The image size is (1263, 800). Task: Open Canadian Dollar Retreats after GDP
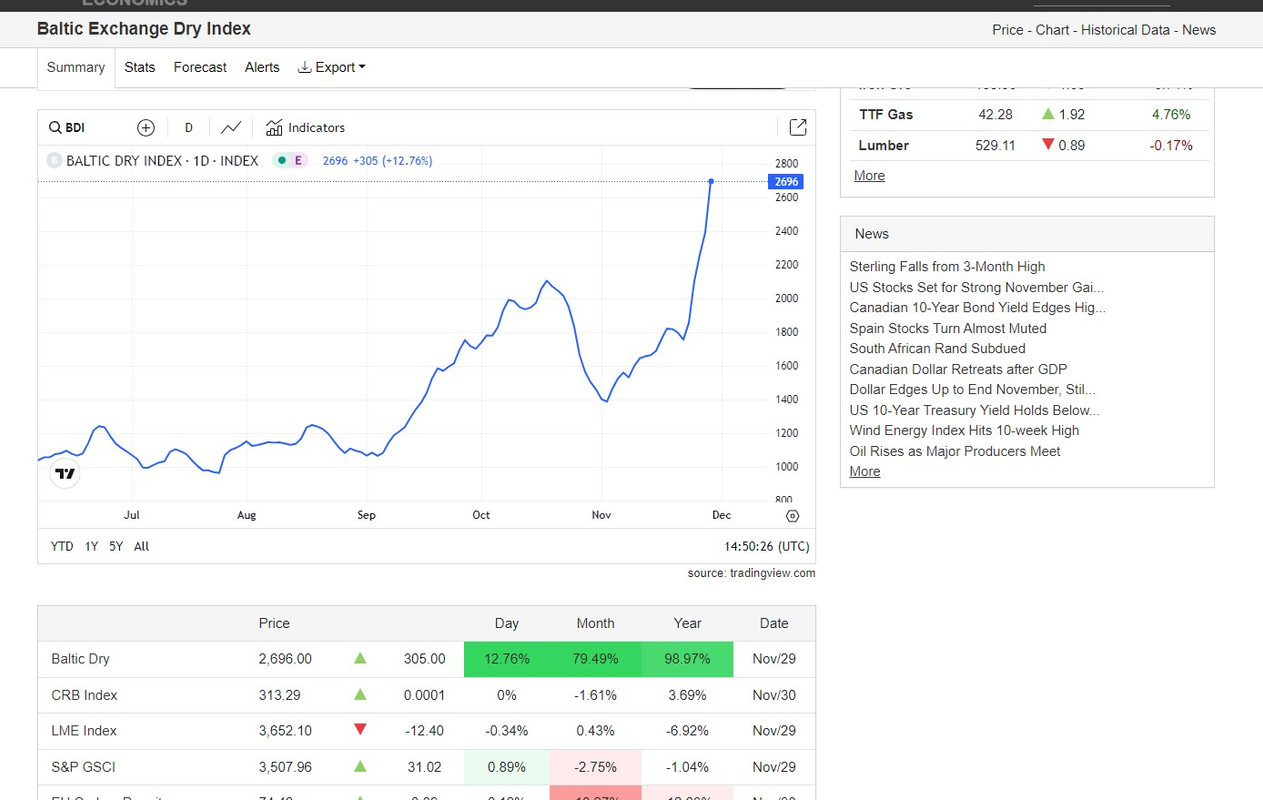coord(958,369)
